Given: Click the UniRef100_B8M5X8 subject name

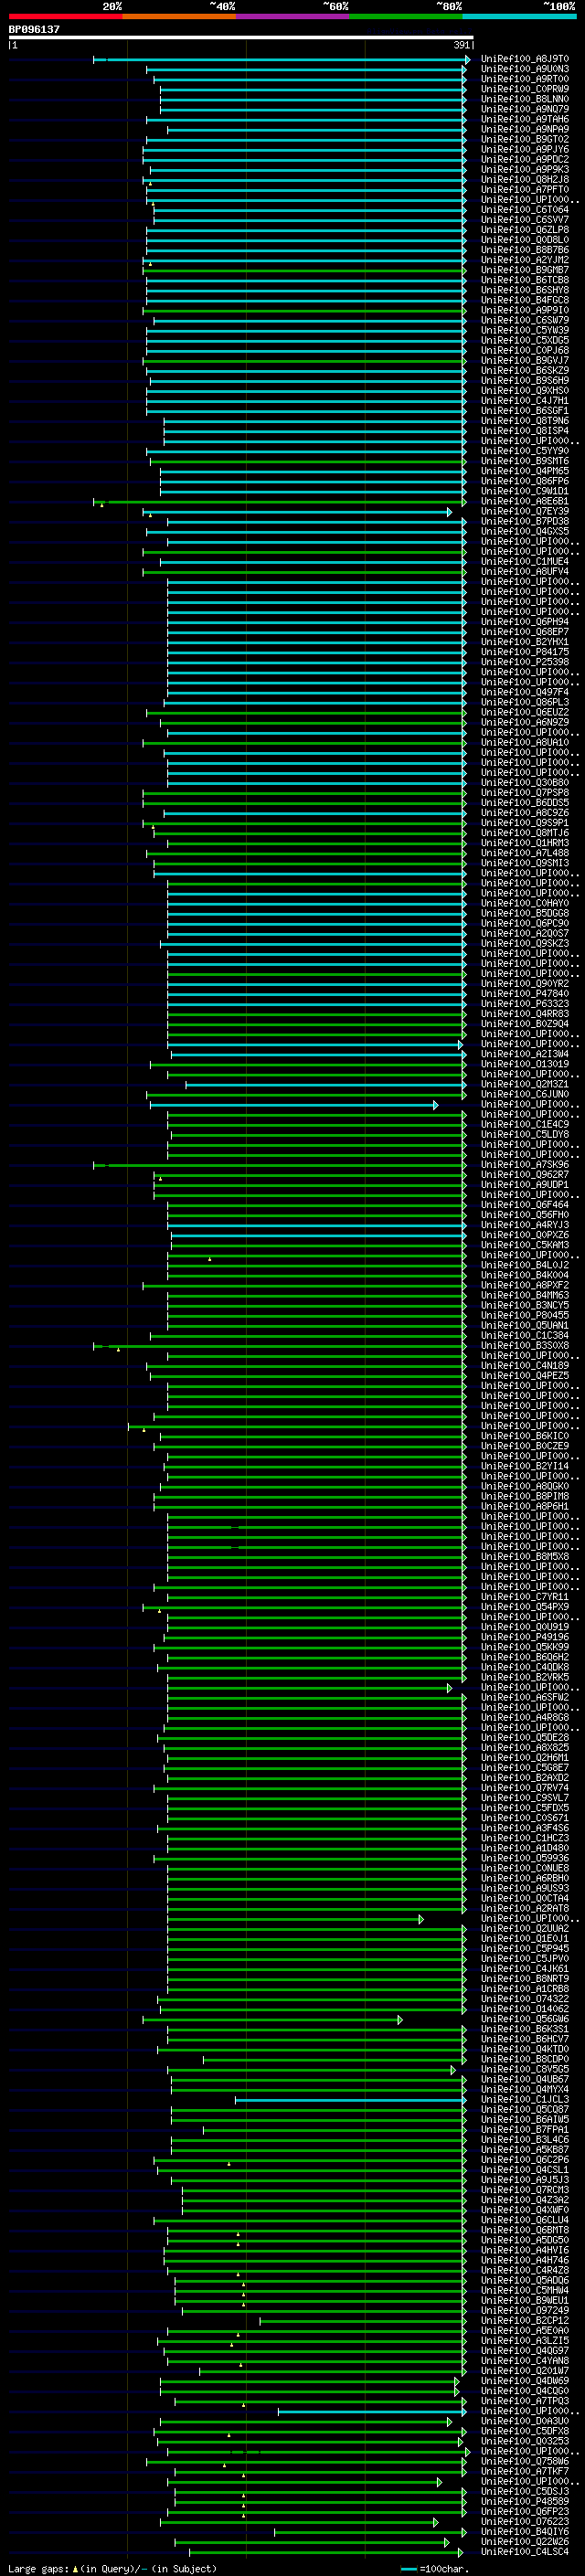Looking at the screenshot, I should click(x=524, y=1557).
